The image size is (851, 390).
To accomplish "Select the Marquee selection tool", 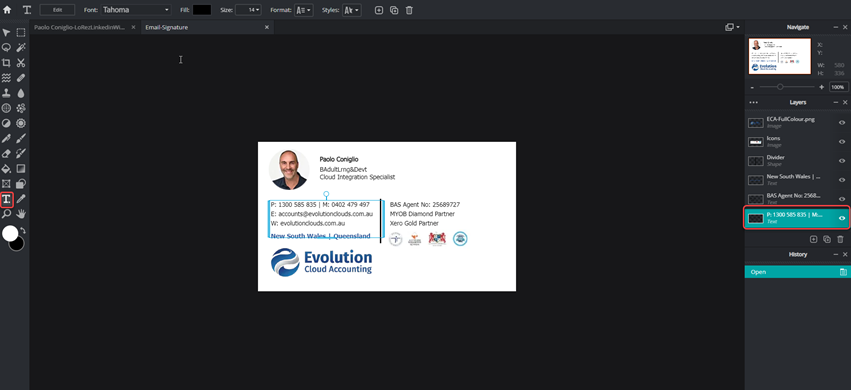I will [21, 33].
